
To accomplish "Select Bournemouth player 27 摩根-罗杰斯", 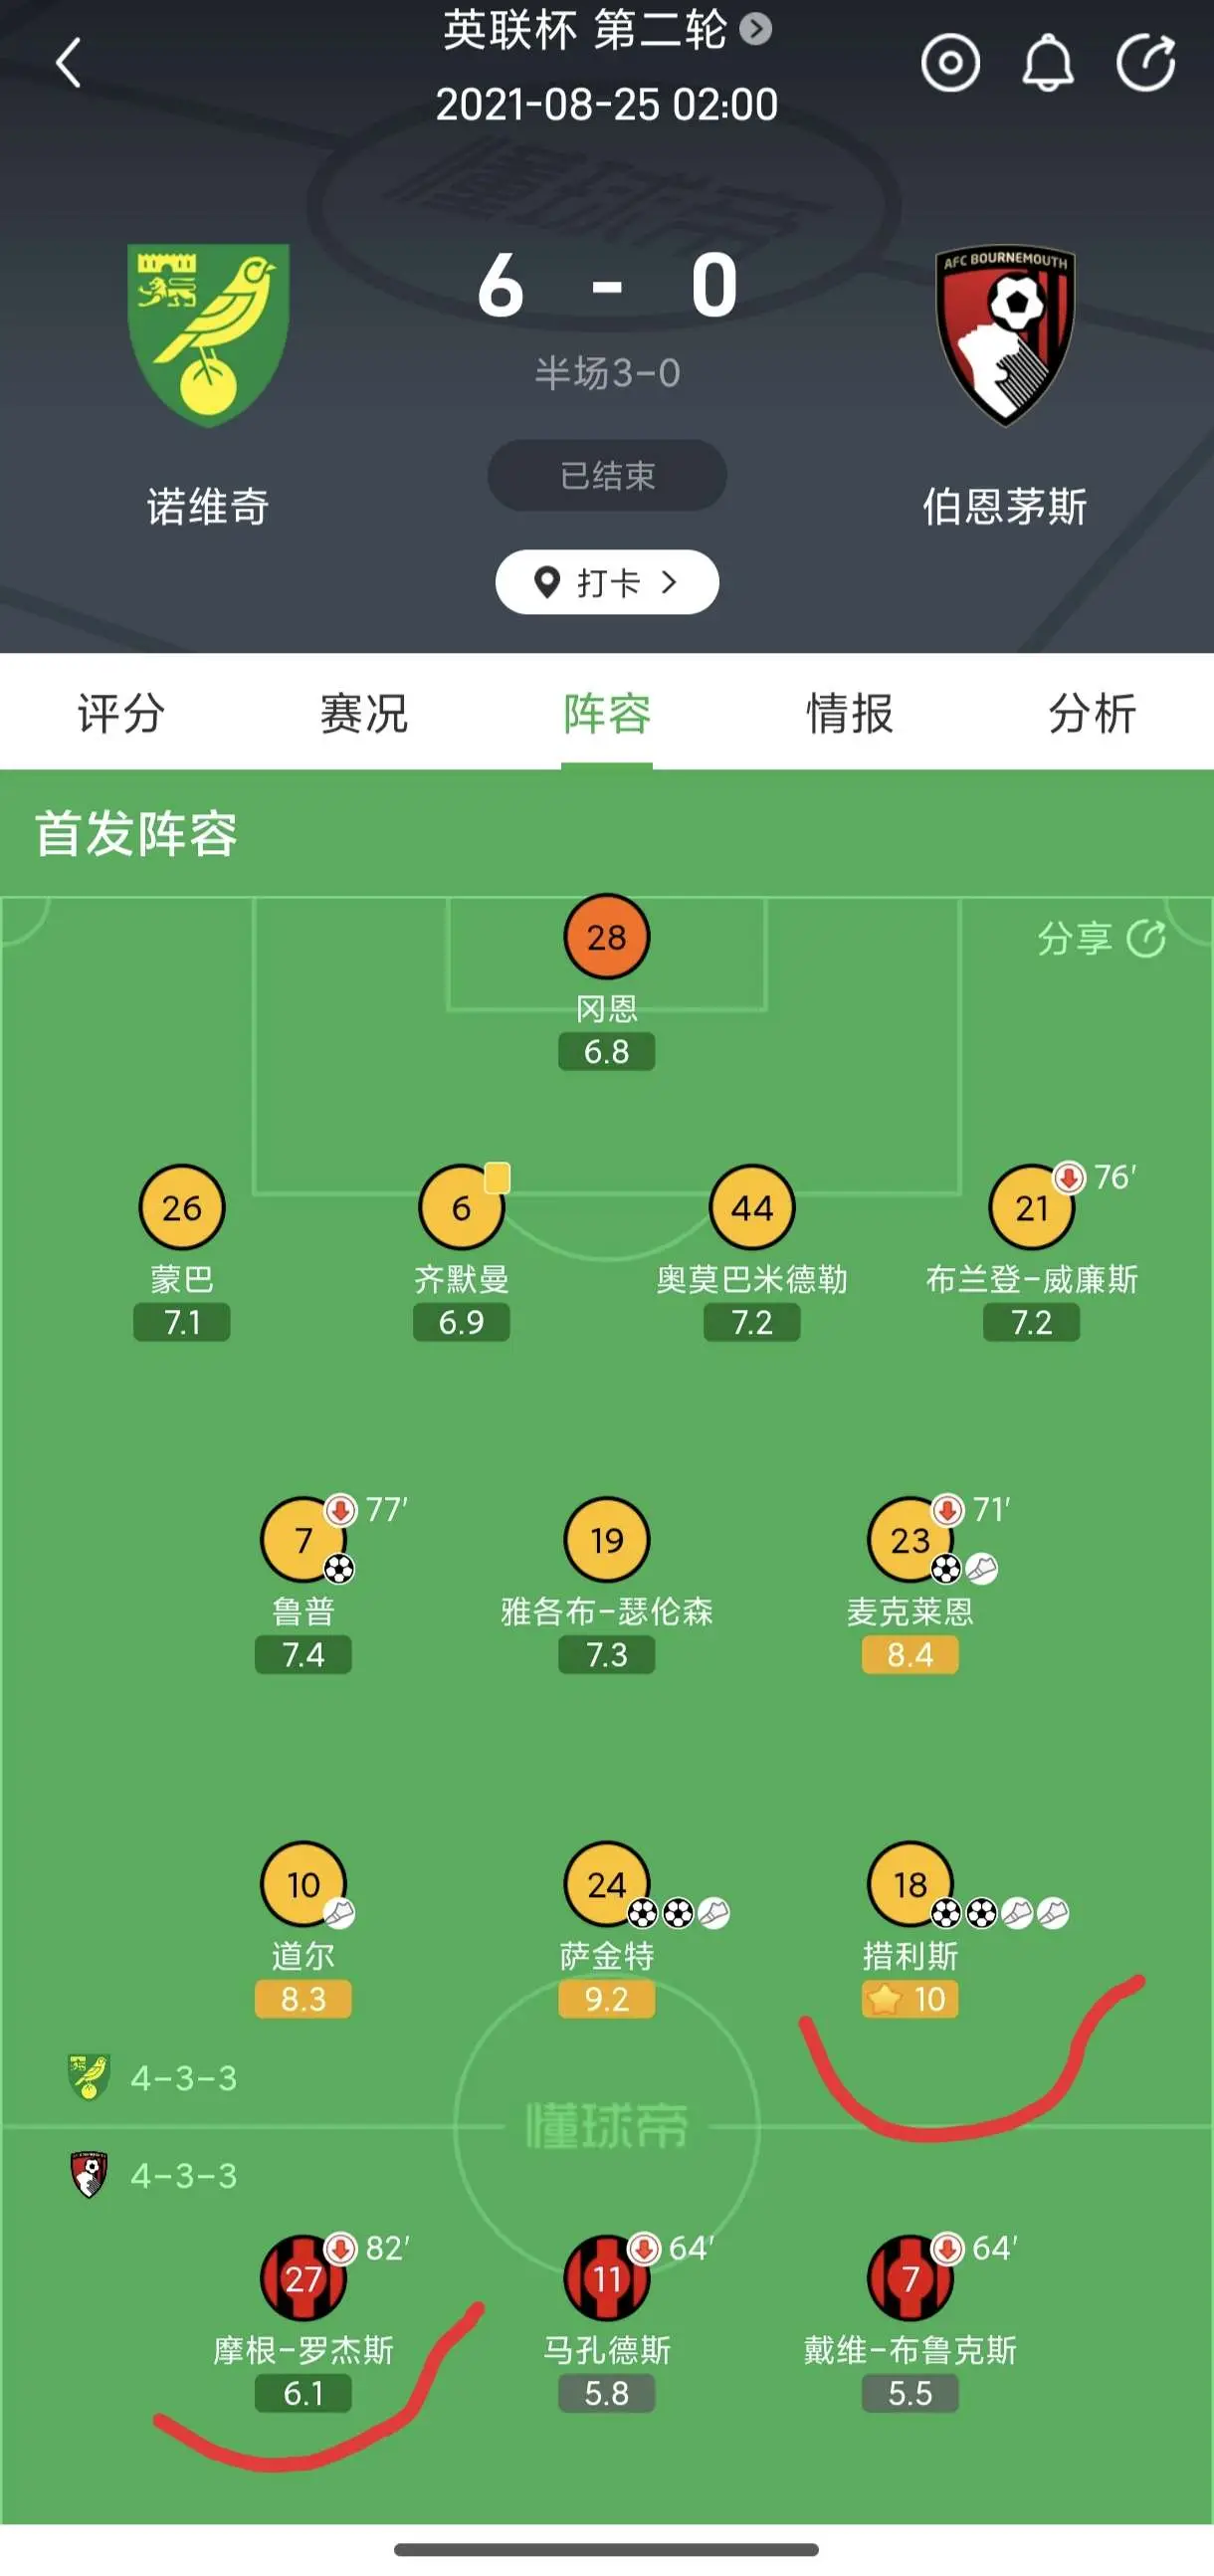I will click(x=303, y=2277).
